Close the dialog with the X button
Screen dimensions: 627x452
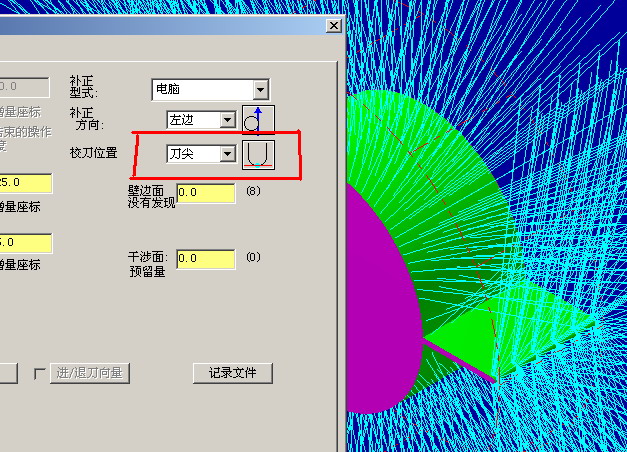pyautogui.click(x=333, y=26)
